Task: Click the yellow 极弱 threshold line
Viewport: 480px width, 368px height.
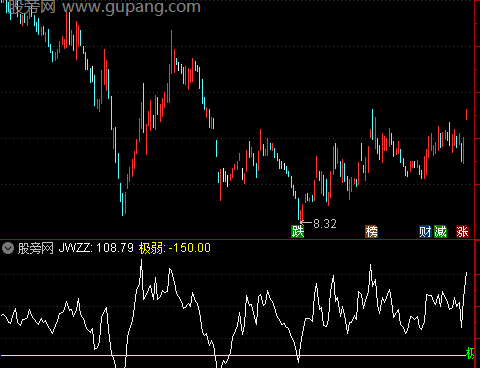Action: [233, 356]
